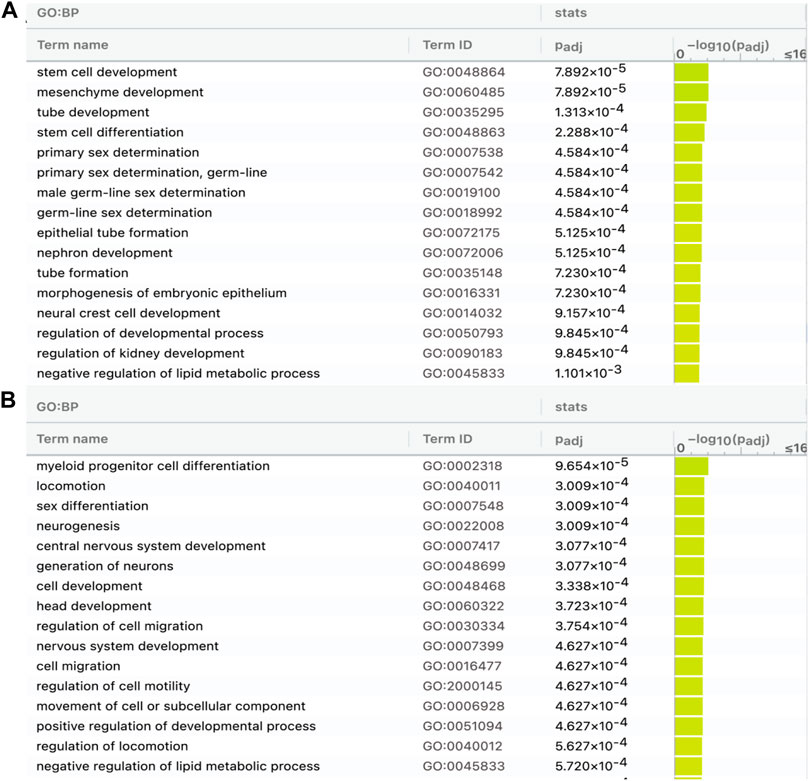Open term ID GO:0060485
This screenshot has height=781, width=809.
pyautogui.click(x=463, y=92)
